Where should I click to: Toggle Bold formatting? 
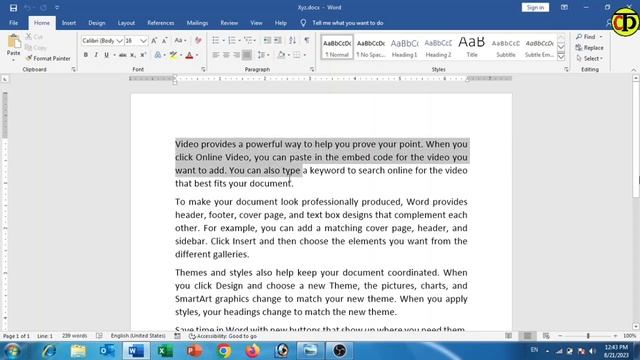[86, 55]
